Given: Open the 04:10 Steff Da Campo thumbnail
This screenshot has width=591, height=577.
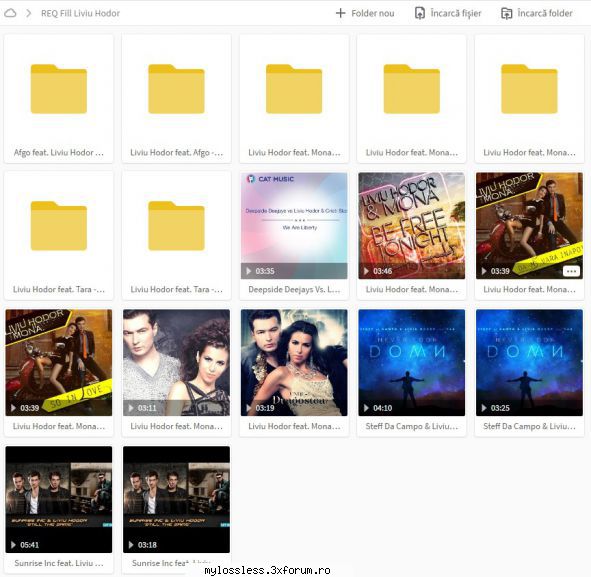Looking at the screenshot, I should point(412,363).
